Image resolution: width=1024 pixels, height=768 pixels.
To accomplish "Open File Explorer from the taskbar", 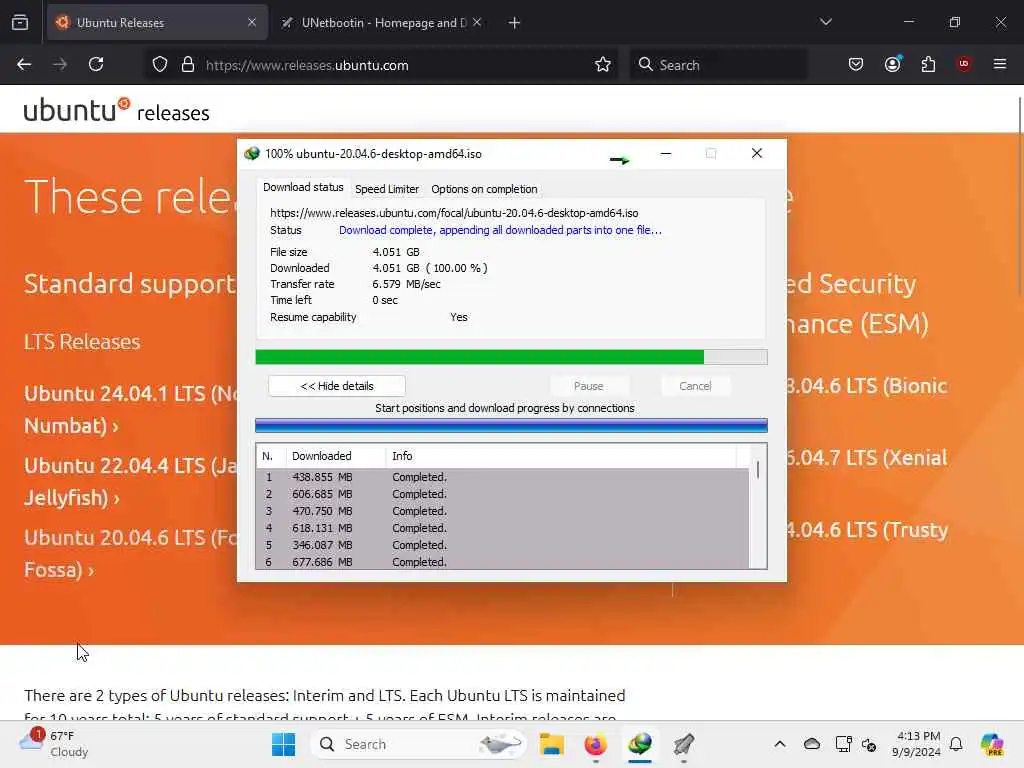I will click(x=552, y=744).
